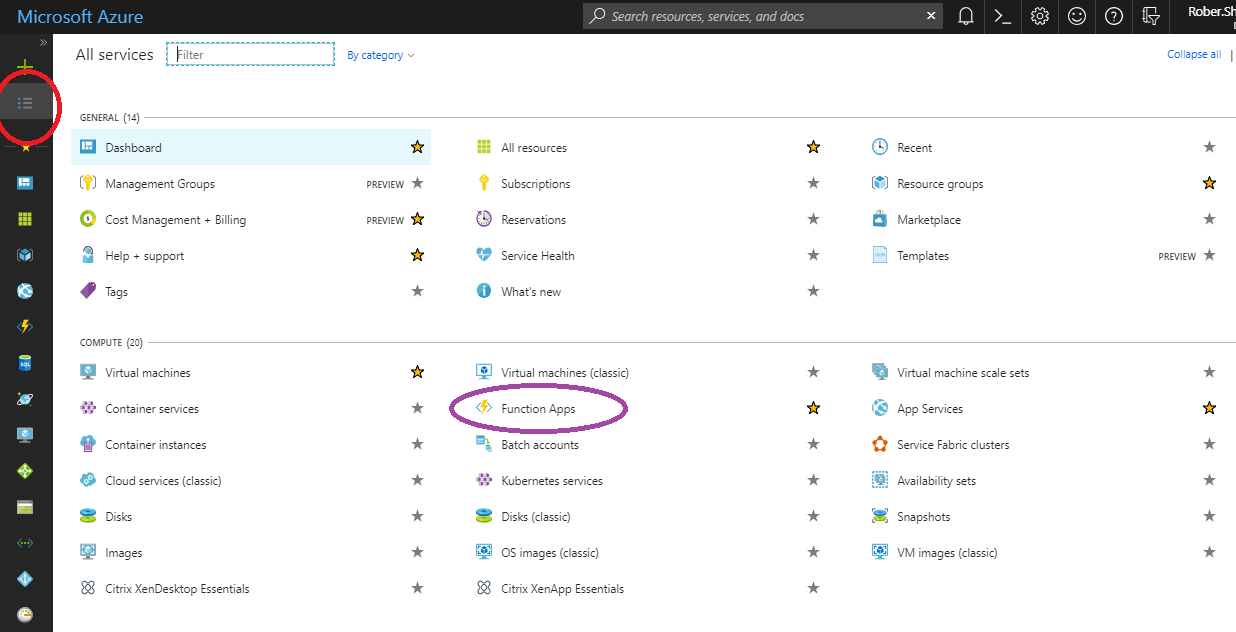Click the Dashboard icon in left sidebar
The width and height of the screenshot is (1236, 632).
click(x=26, y=183)
